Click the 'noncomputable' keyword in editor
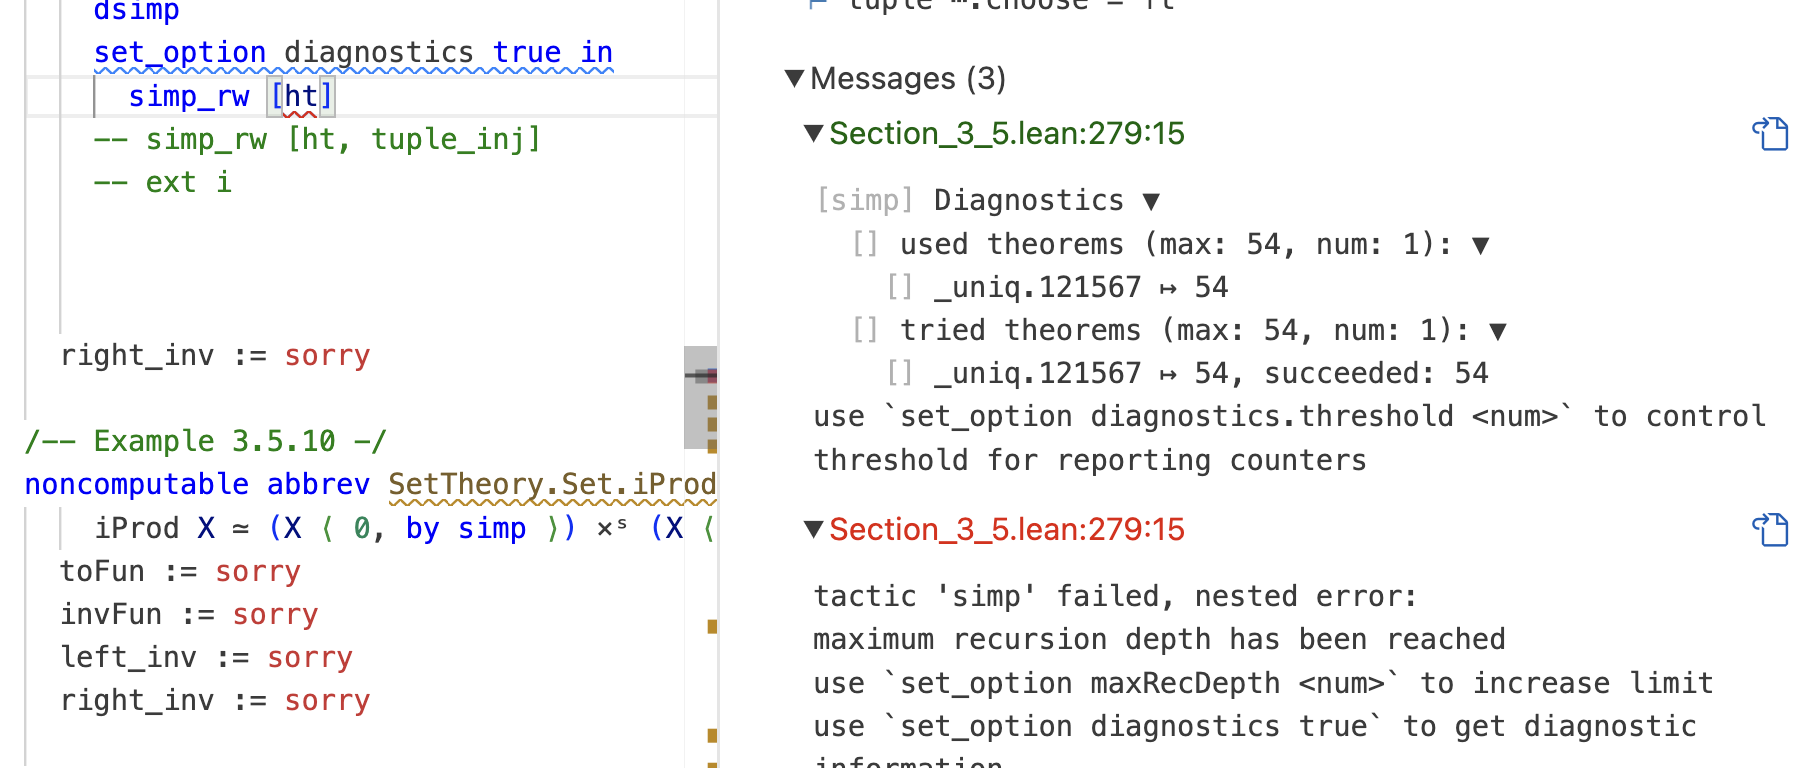The width and height of the screenshot is (1812, 768). [x=136, y=484]
